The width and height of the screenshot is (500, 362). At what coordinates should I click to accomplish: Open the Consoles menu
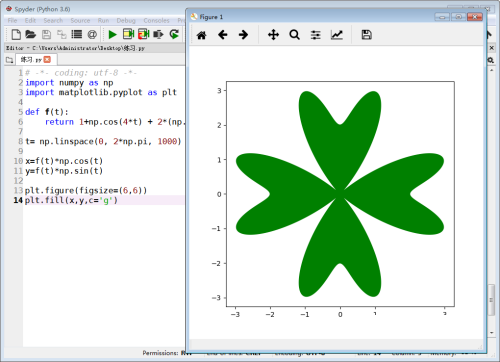(x=156, y=21)
